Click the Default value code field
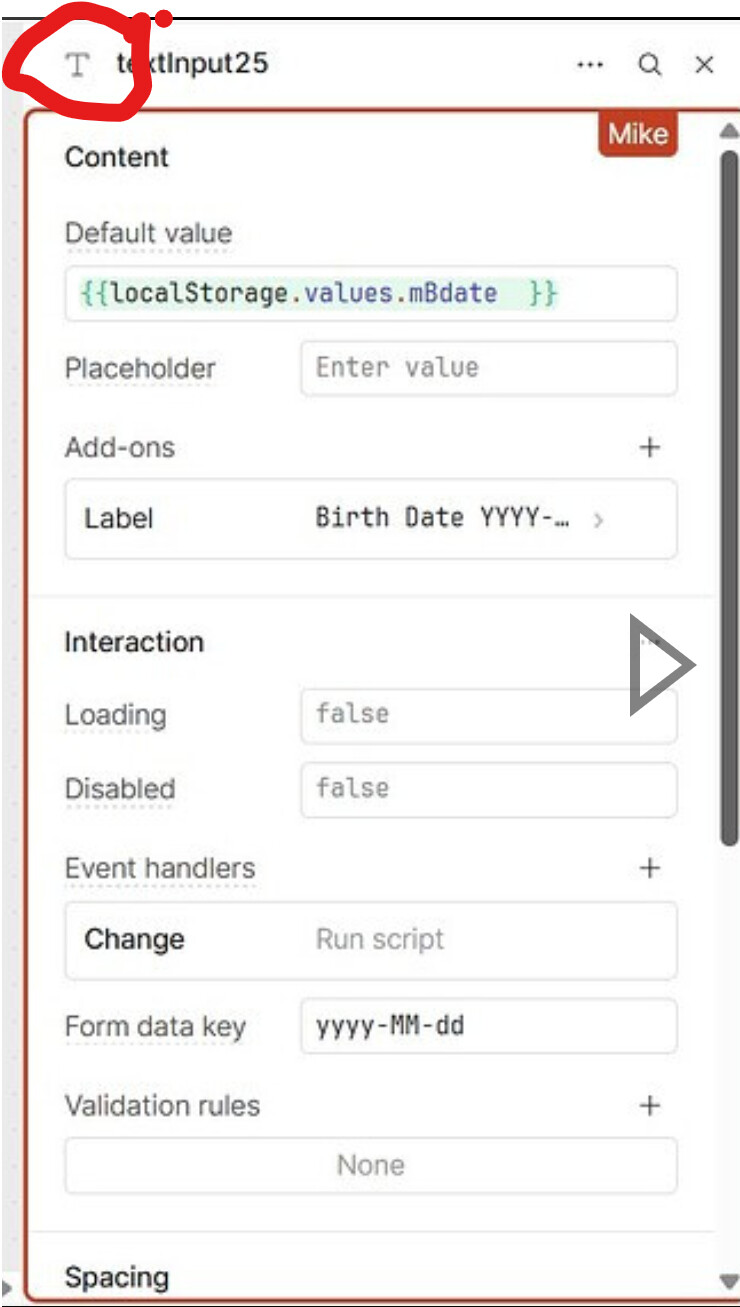 pyautogui.click(x=370, y=294)
